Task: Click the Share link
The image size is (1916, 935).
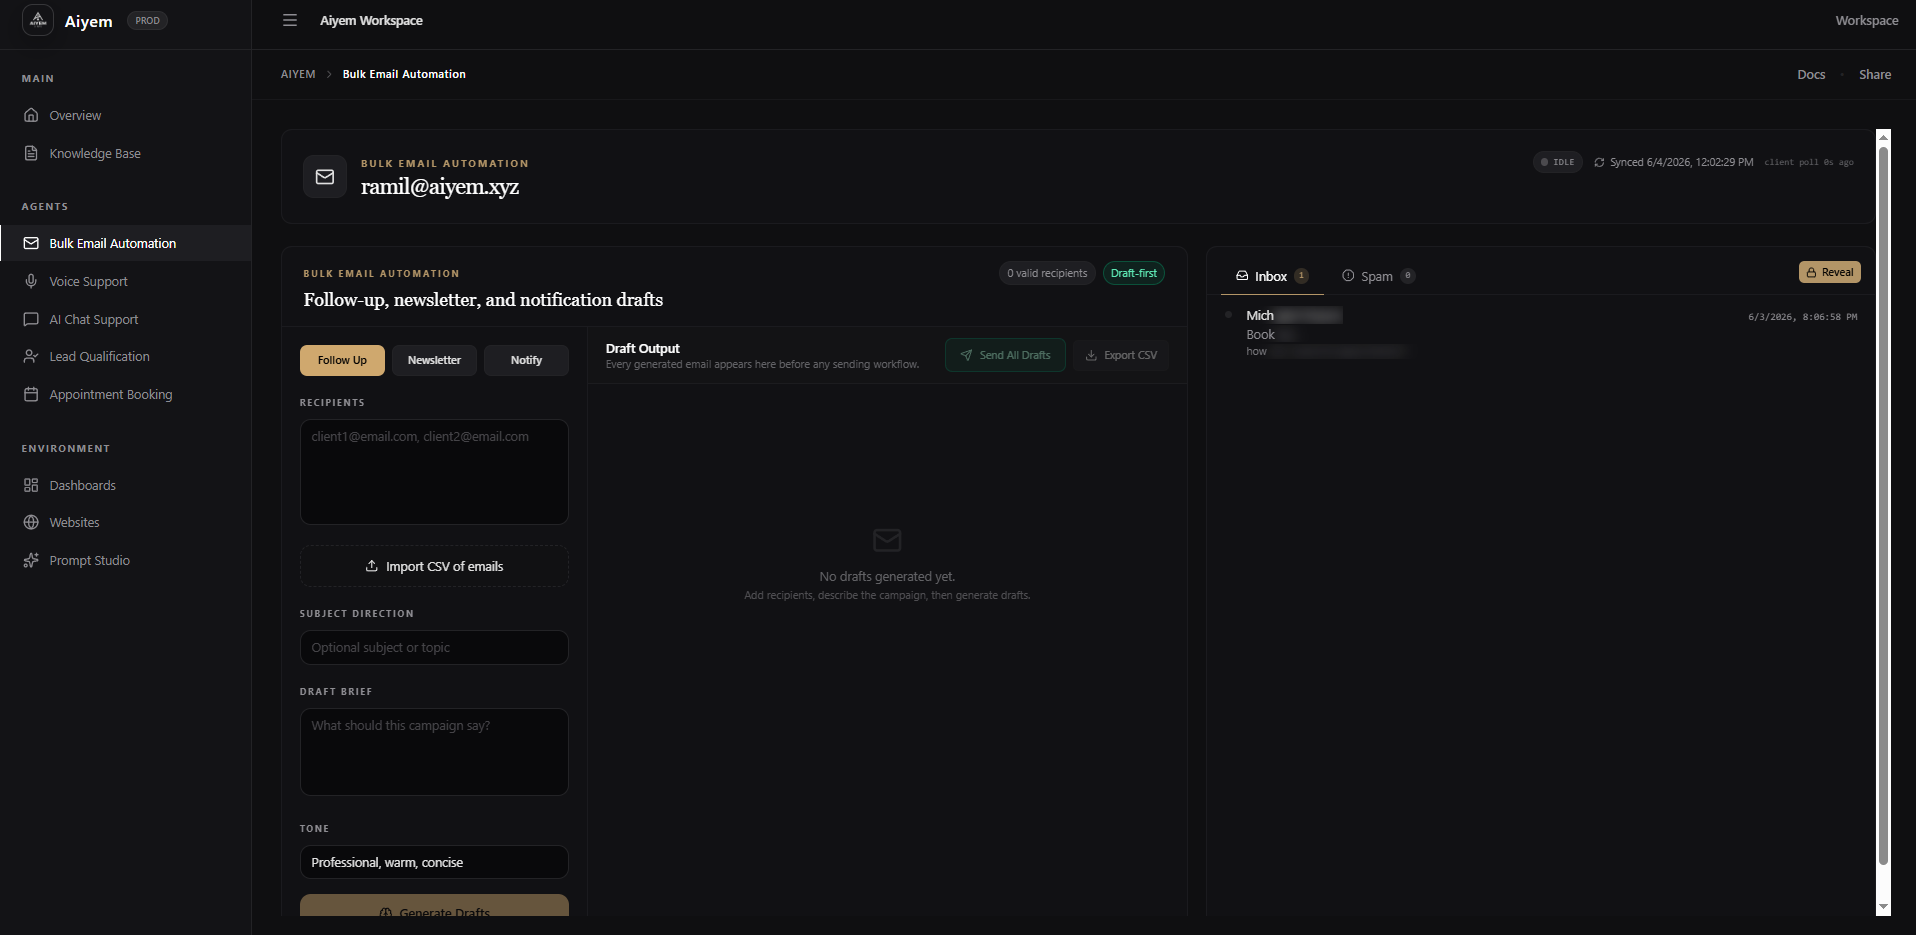Action: 1874,74
